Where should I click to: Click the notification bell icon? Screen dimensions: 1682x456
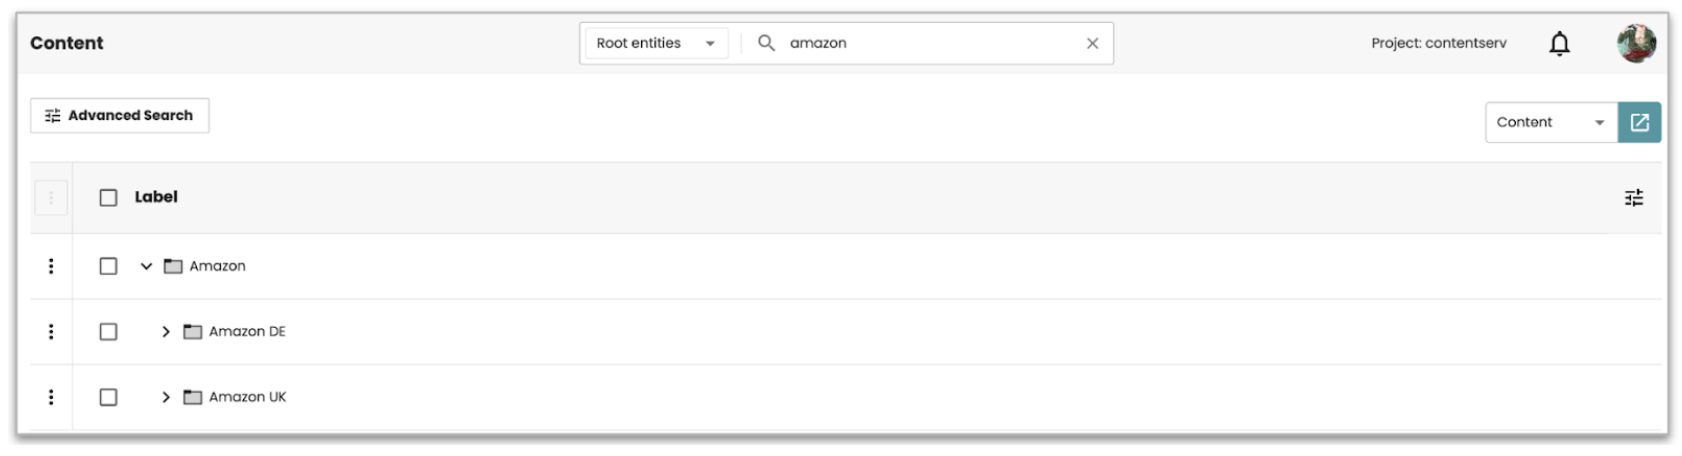click(x=1559, y=44)
